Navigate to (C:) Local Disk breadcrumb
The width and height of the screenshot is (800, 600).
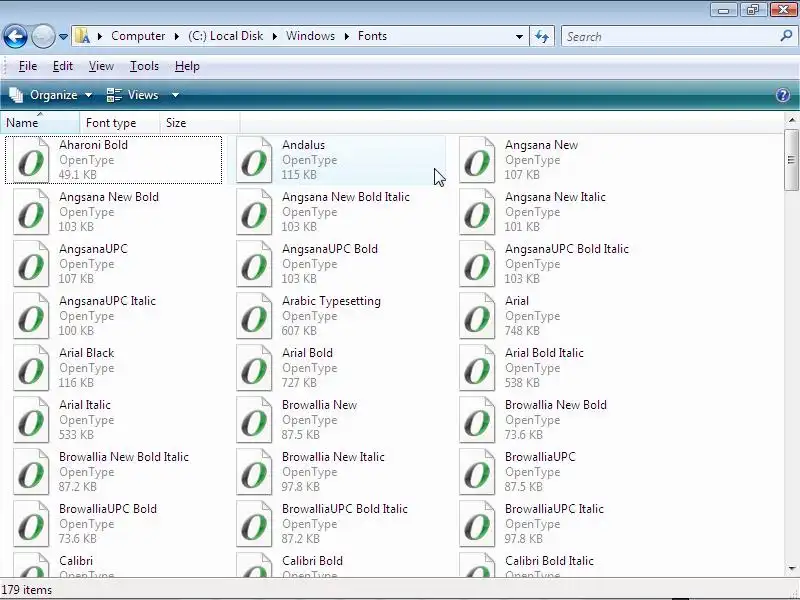226,36
